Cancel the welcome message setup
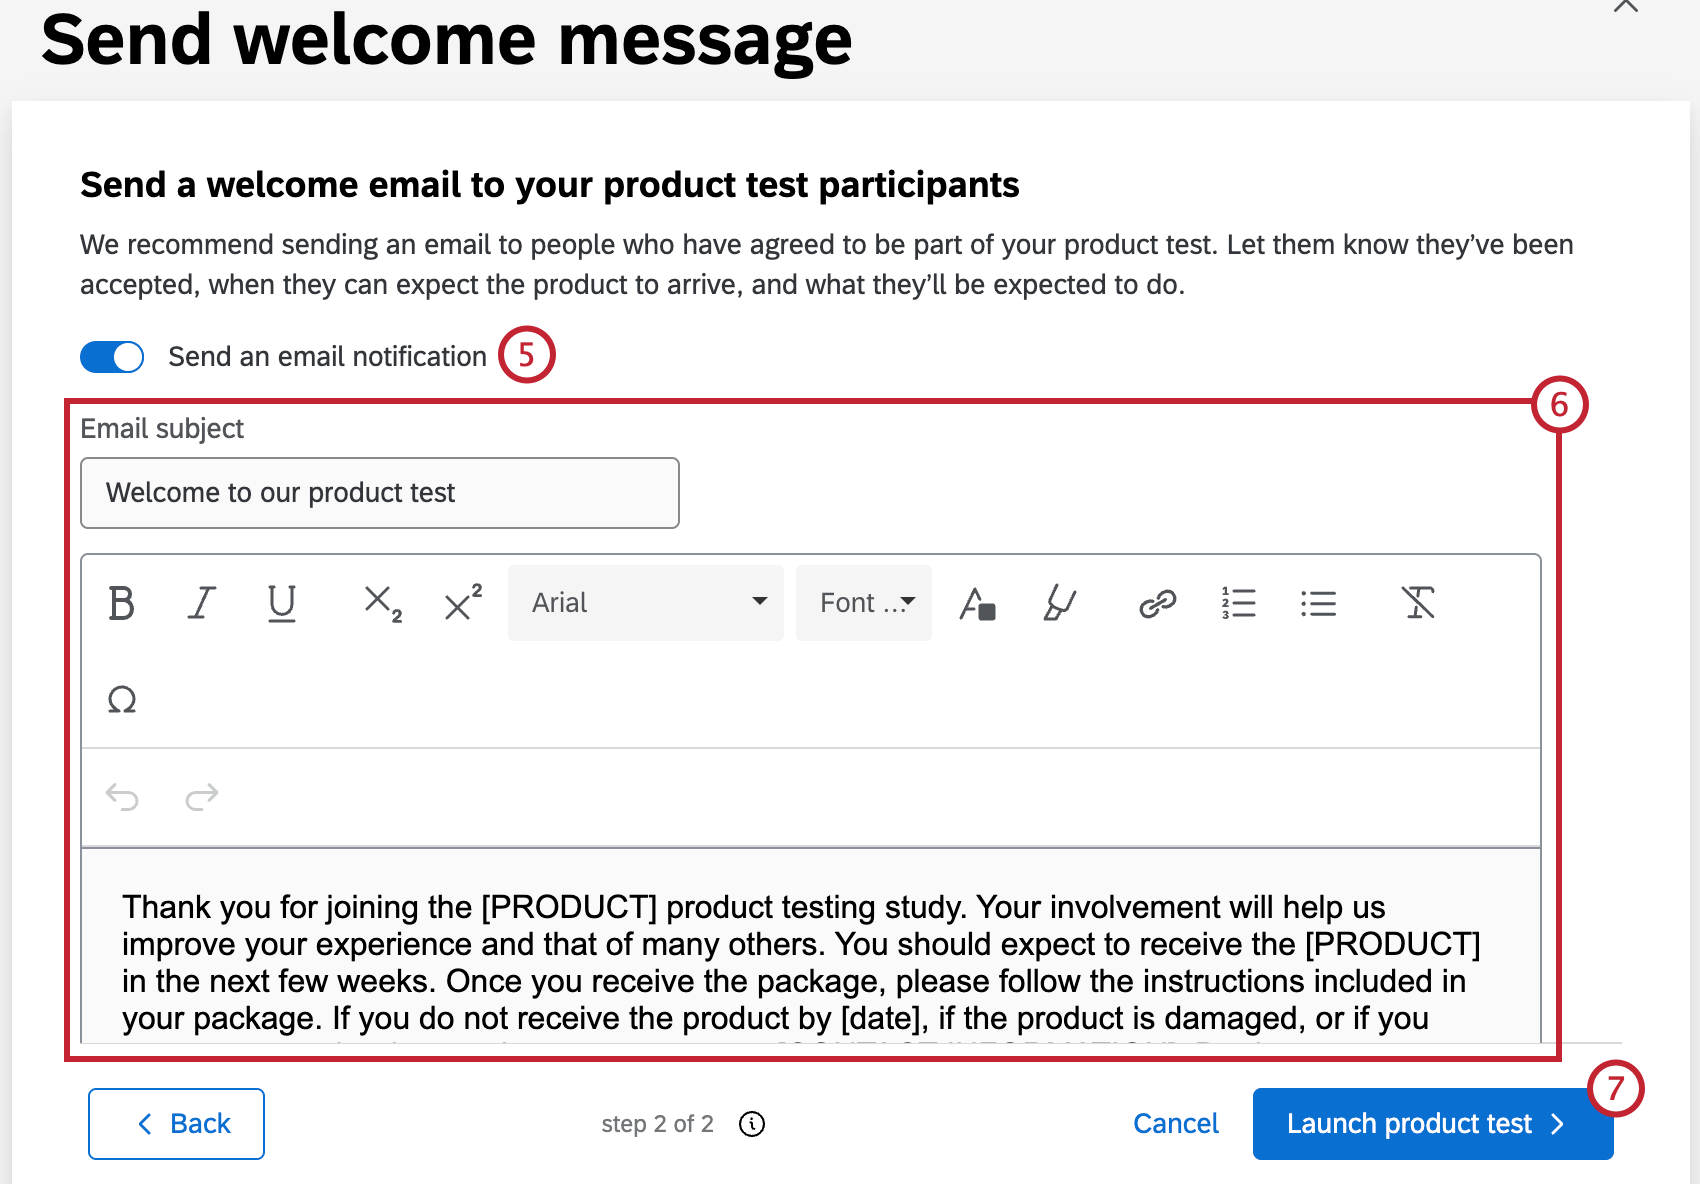The width and height of the screenshot is (1700, 1184). tap(1175, 1123)
